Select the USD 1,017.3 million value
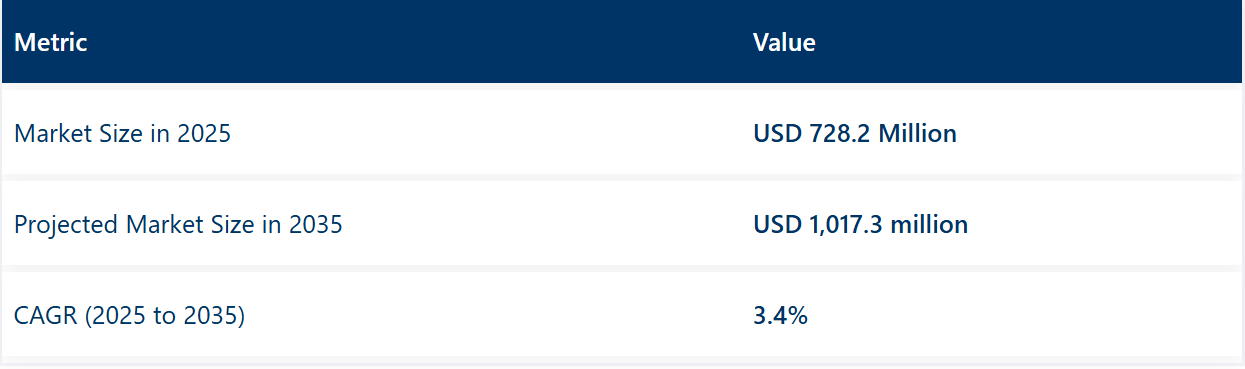 860,225
